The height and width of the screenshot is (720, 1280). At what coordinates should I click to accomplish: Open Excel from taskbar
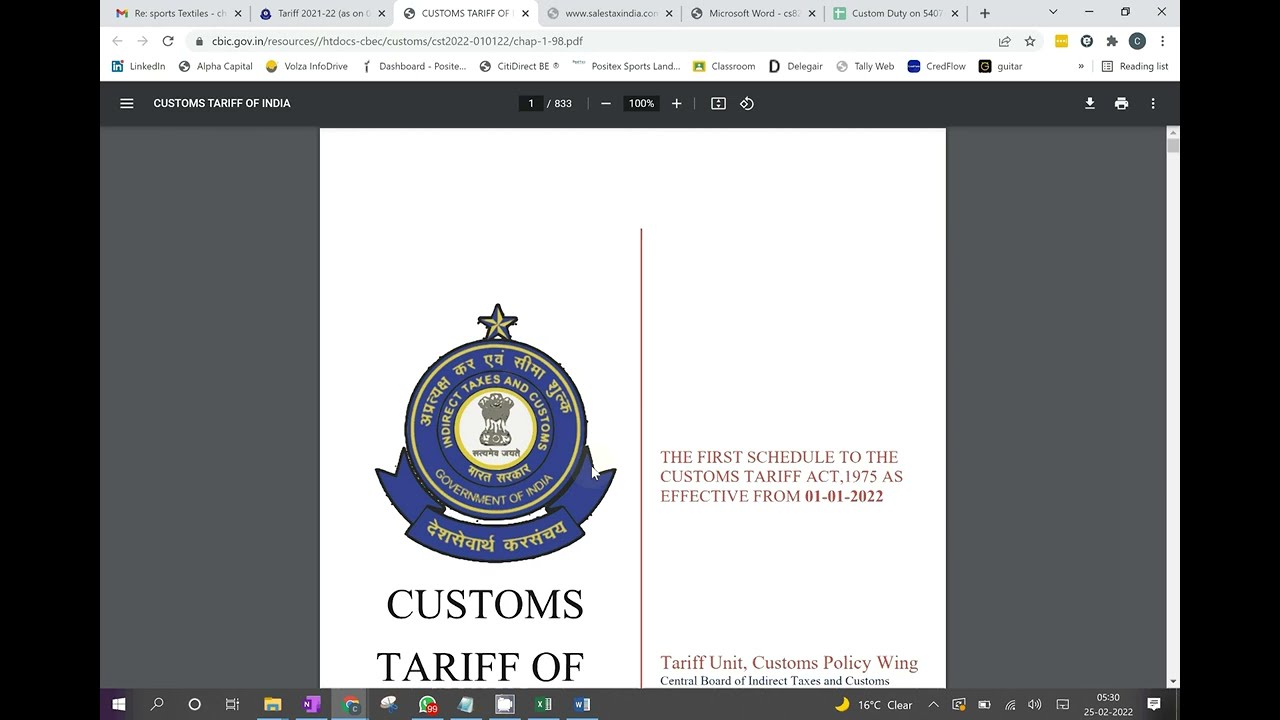(543, 704)
